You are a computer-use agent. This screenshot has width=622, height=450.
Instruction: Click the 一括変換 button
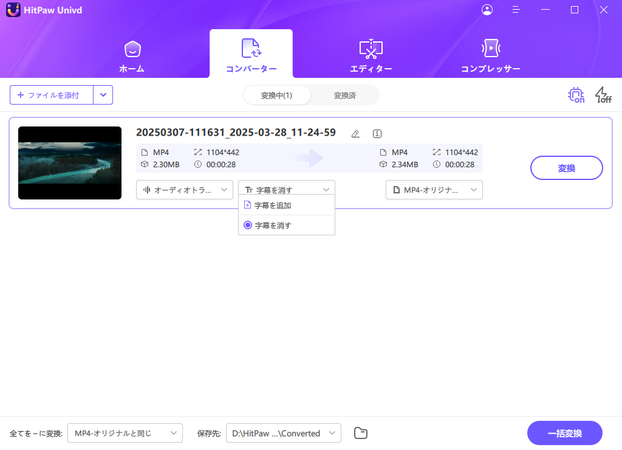[564, 433]
